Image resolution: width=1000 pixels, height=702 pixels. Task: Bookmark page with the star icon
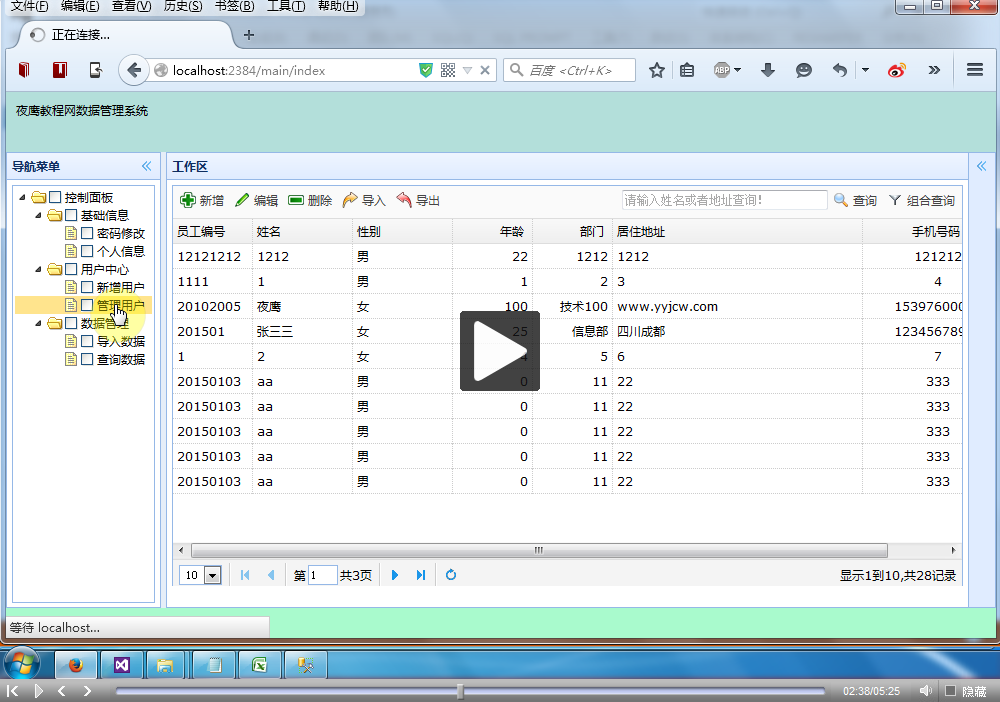pyautogui.click(x=657, y=70)
